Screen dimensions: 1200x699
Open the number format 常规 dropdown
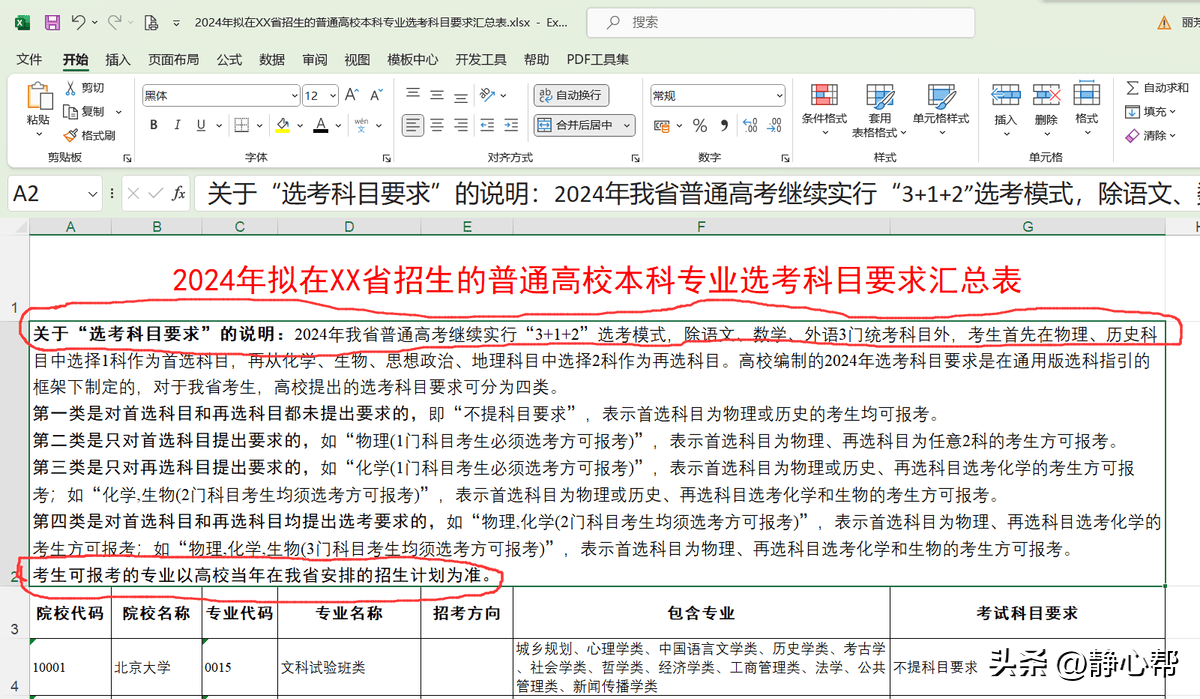pyautogui.click(x=779, y=96)
